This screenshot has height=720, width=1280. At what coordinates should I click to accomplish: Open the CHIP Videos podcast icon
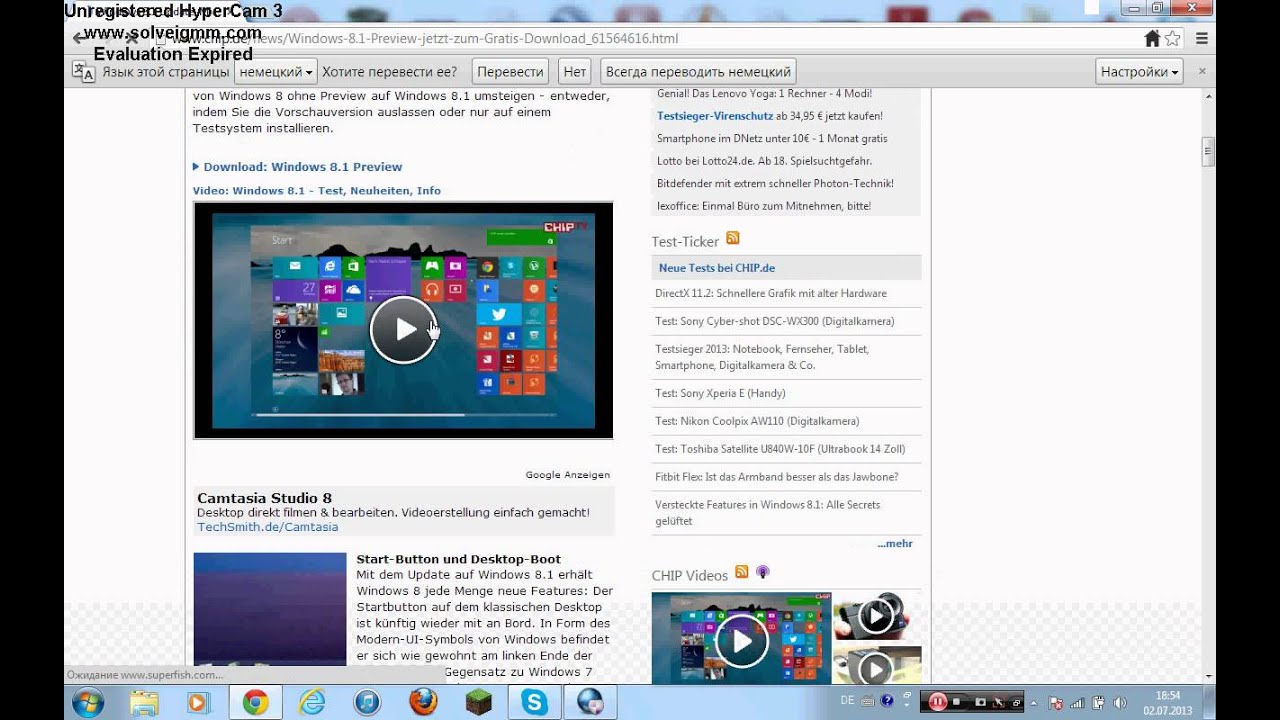pyautogui.click(x=763, y=572)
